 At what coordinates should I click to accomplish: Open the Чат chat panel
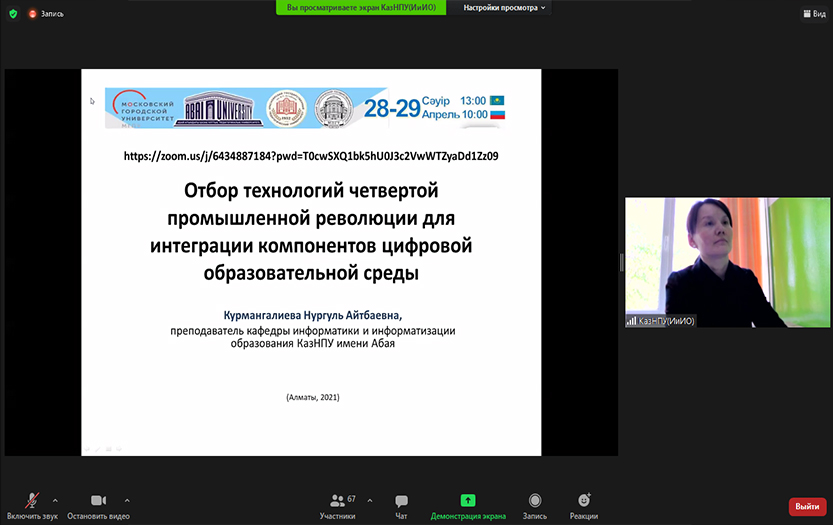(401, 503)
